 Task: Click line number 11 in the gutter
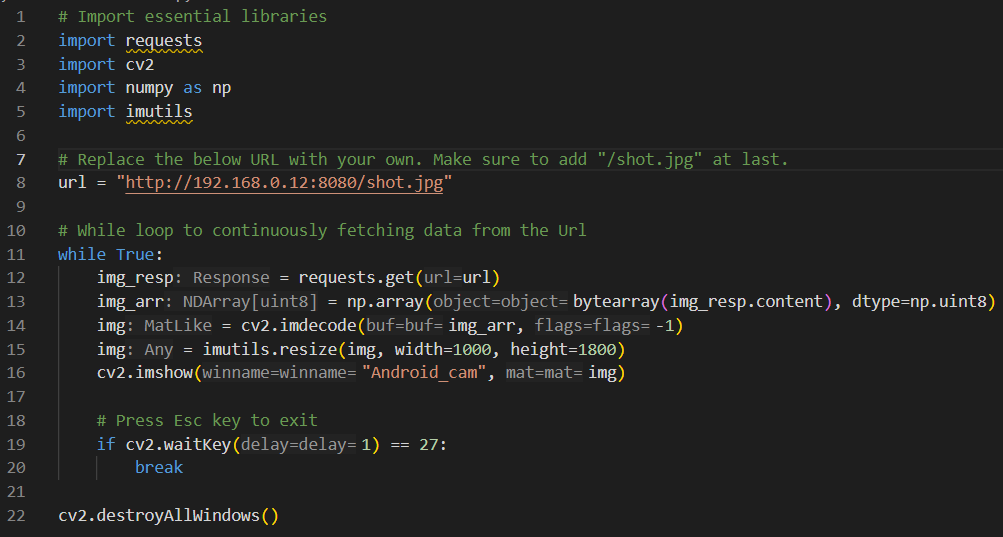click(x=16, y=254)
